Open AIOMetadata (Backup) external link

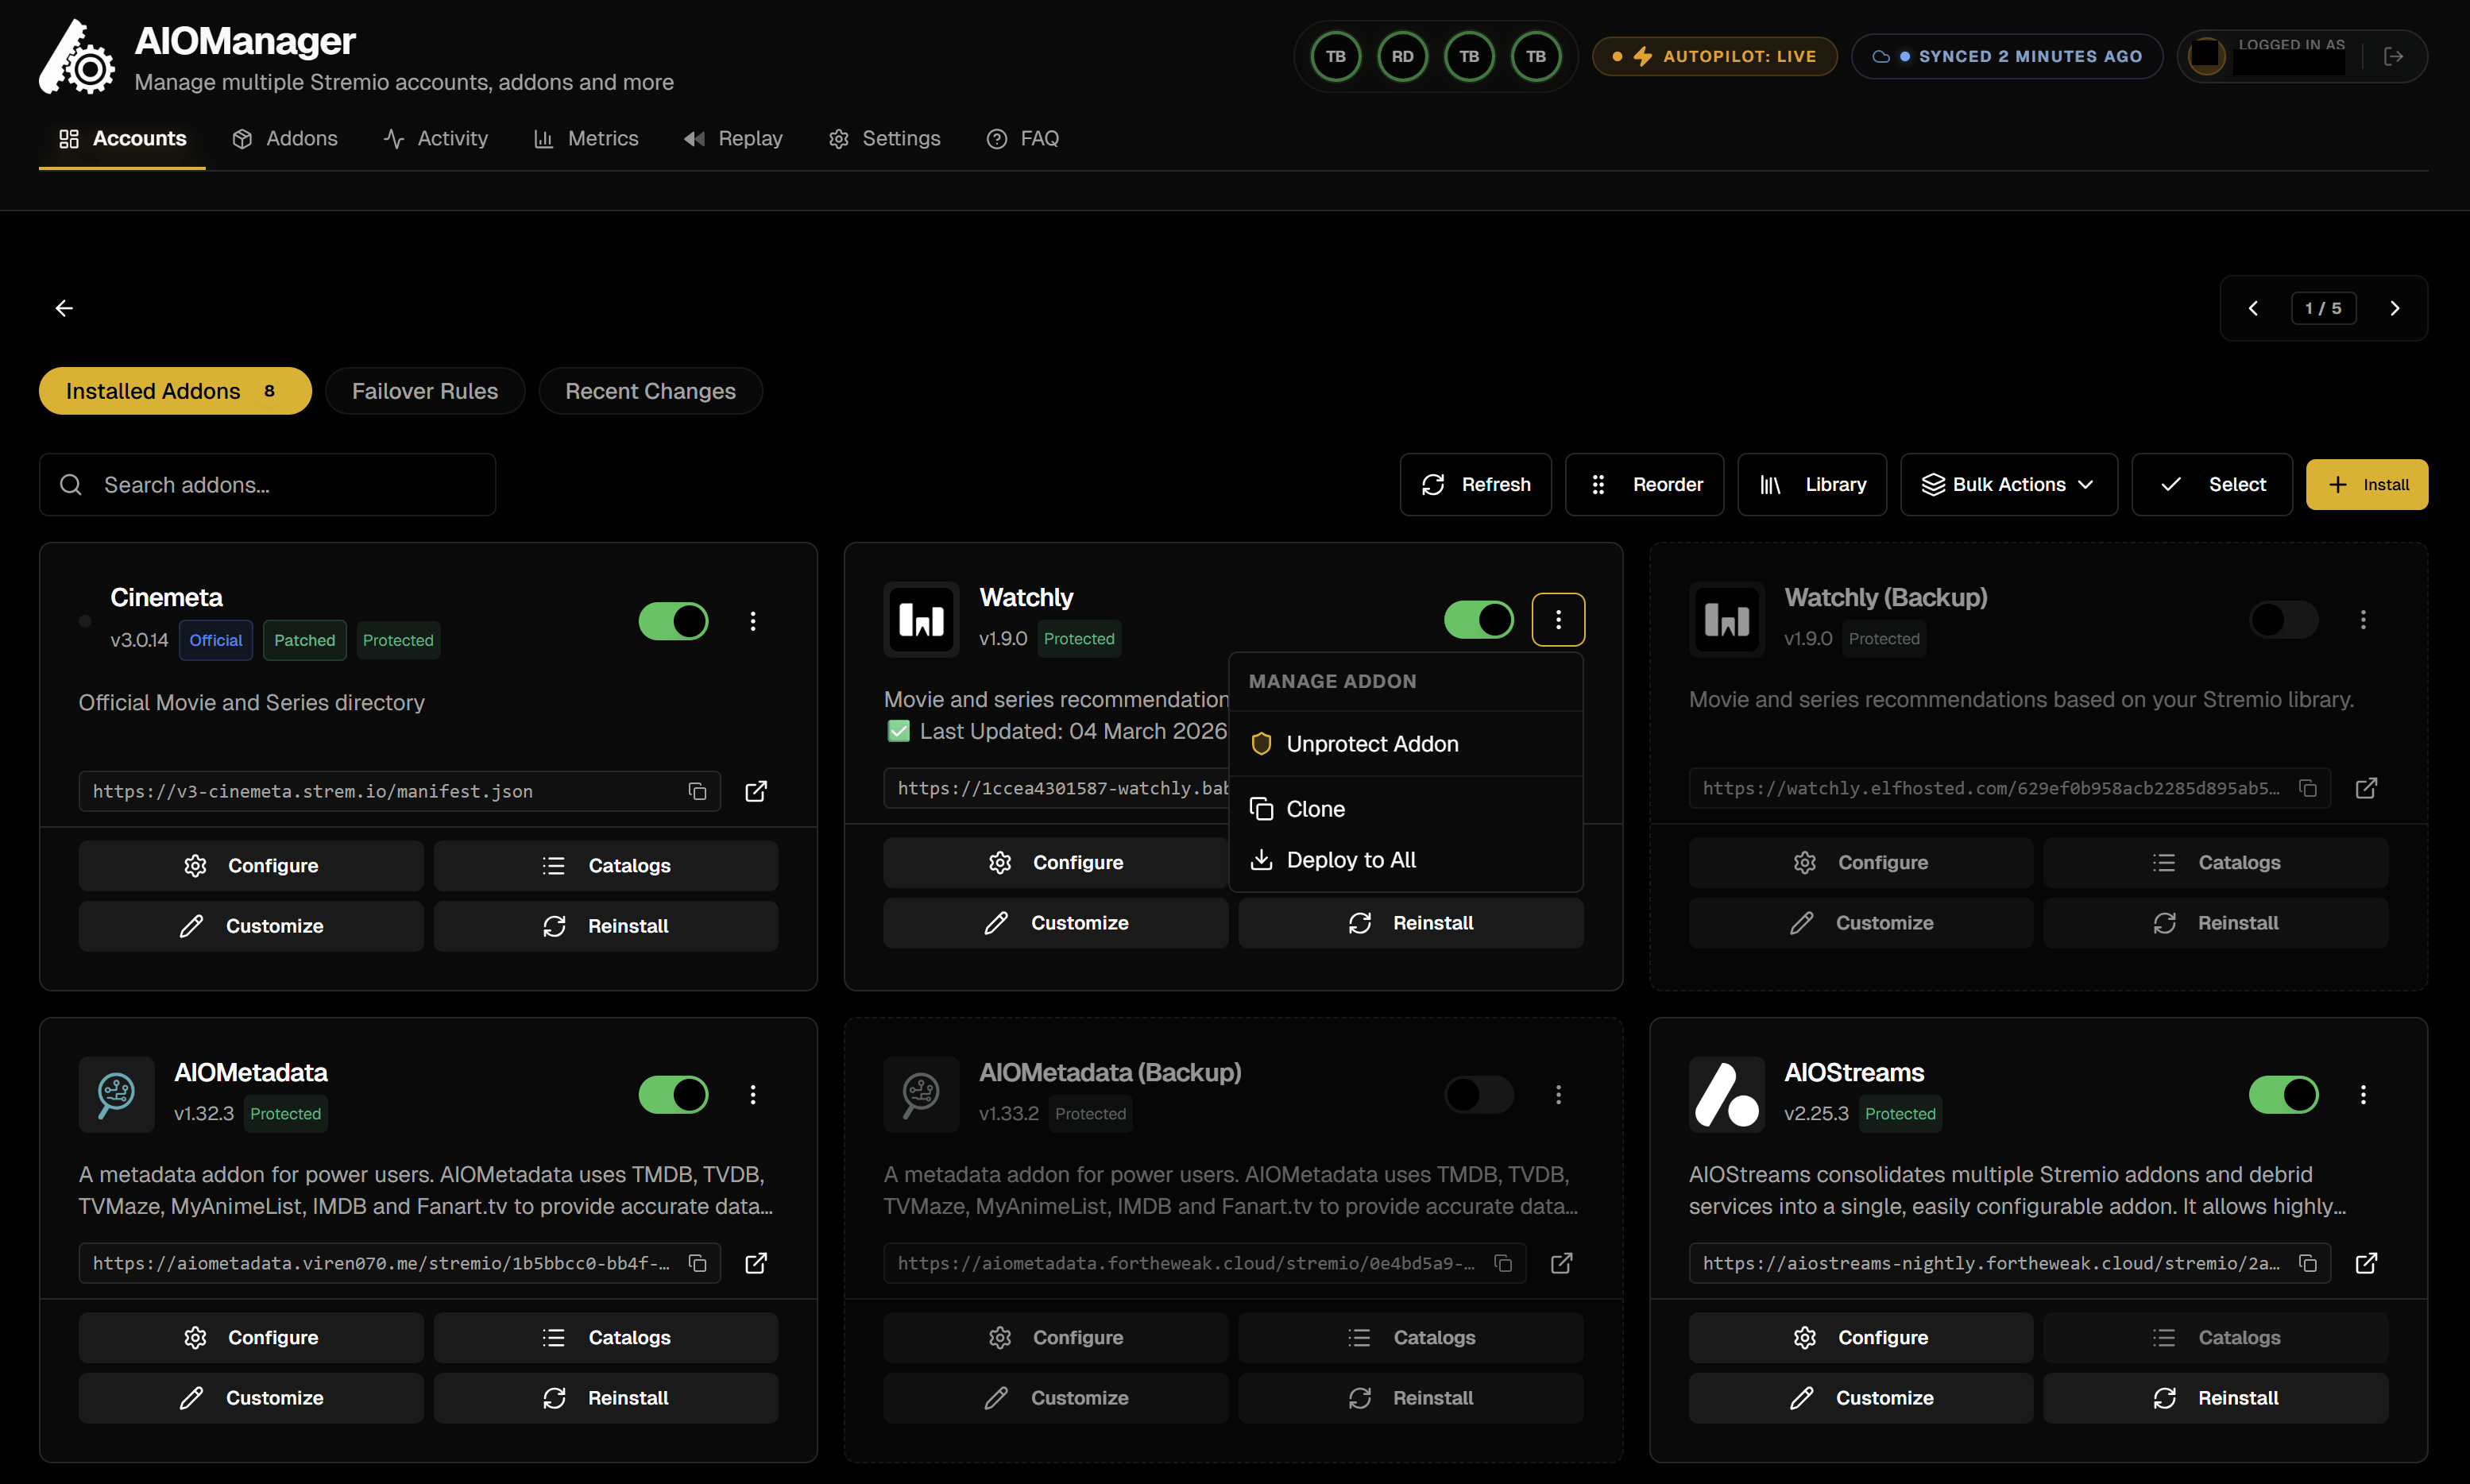pos(1561,1263)
